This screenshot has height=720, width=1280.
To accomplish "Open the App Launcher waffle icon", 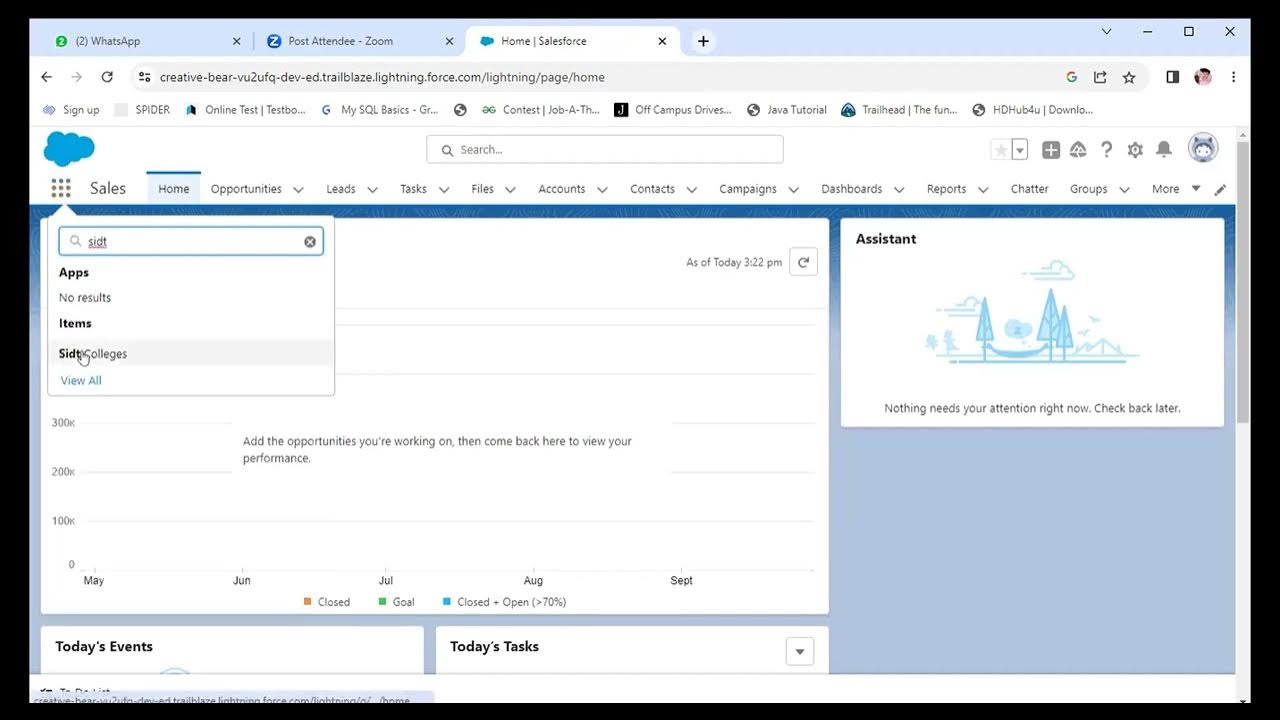I will tap(61, 188).
